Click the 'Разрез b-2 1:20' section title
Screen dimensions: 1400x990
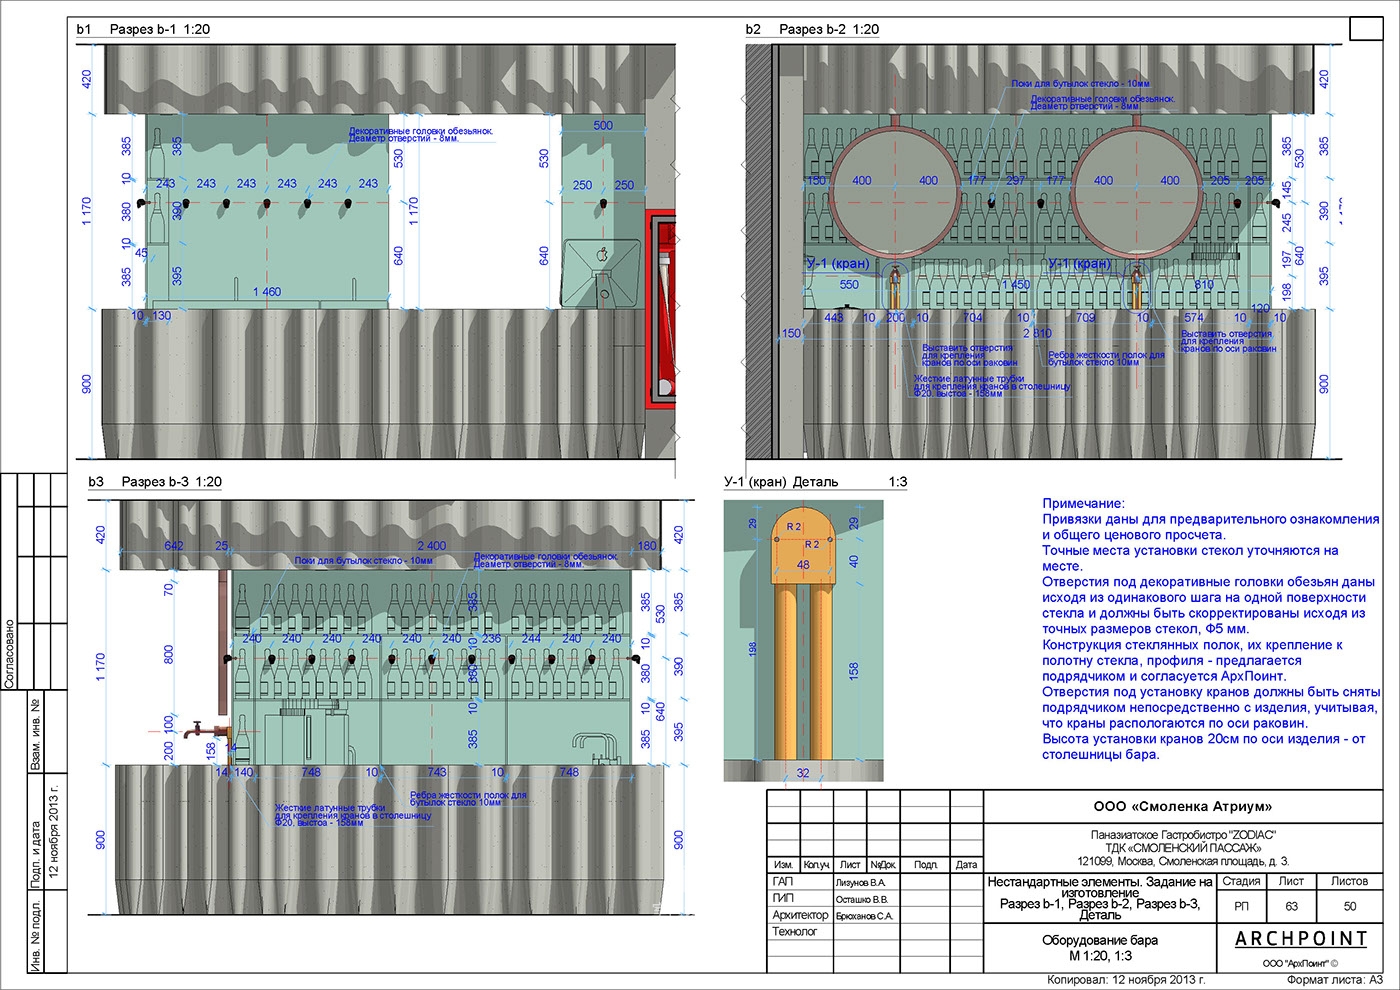click(829, 29)
